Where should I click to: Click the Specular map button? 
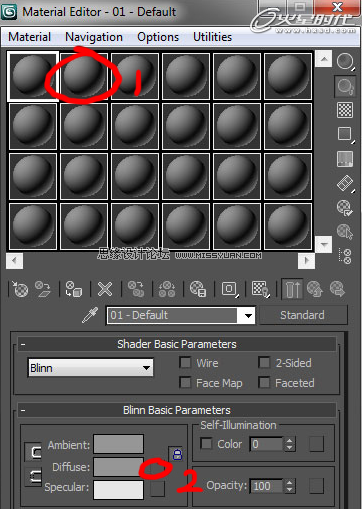click(157, 488)
